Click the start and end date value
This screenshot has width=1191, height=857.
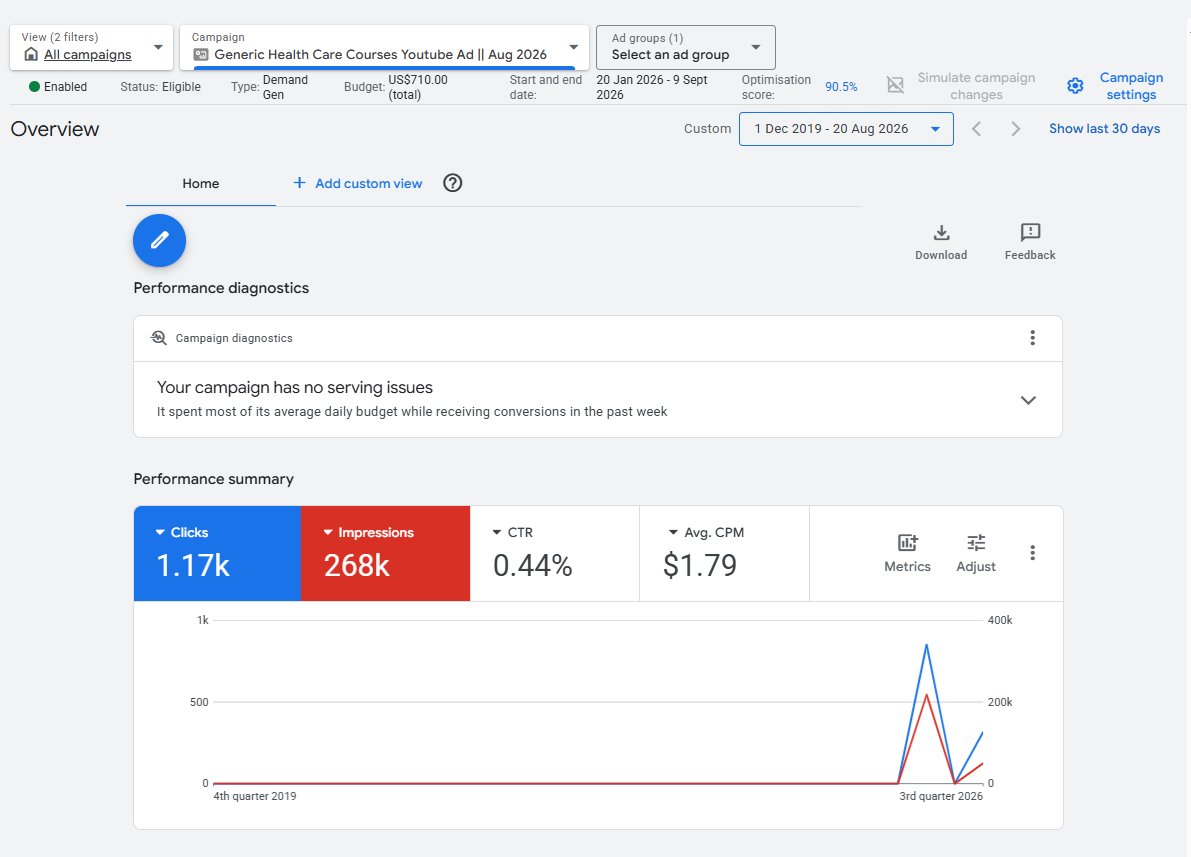[x=652, y=87]
